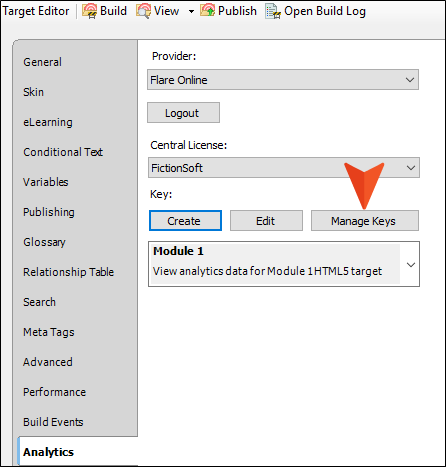Click the Logout button
446x467 pixels.
point(183,113)
